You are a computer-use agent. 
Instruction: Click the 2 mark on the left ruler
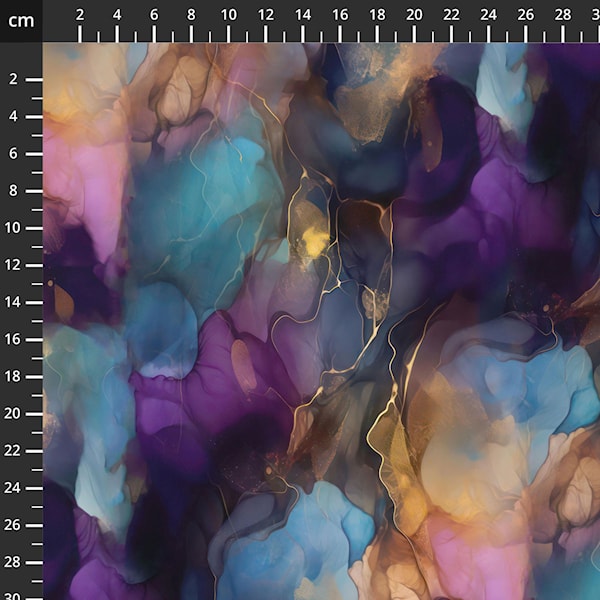point(15,79)
